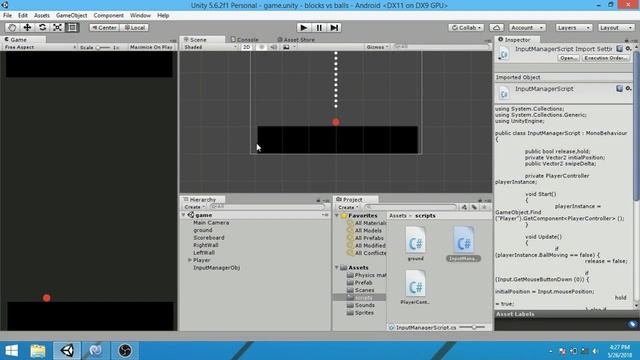Image resolution: width=640 pixels, height=360 pixels.
Task: Open the Sounds folder
Action: click(361, 305)
